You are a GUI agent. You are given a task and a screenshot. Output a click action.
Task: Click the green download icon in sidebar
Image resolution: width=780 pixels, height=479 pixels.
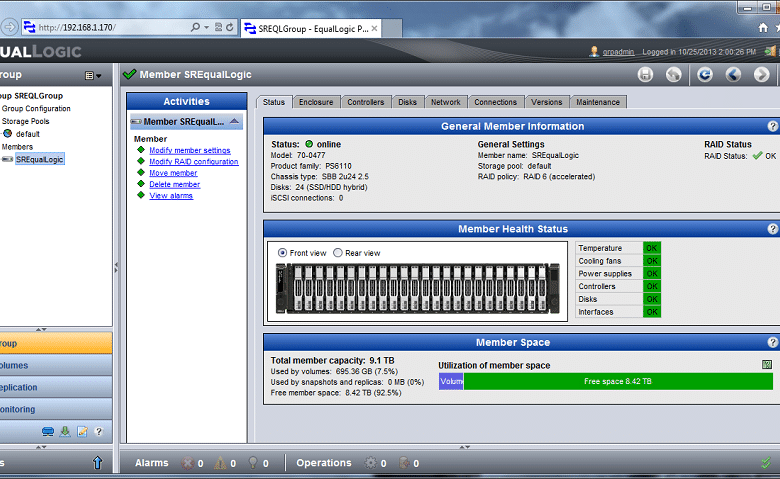tap(65, 431)
